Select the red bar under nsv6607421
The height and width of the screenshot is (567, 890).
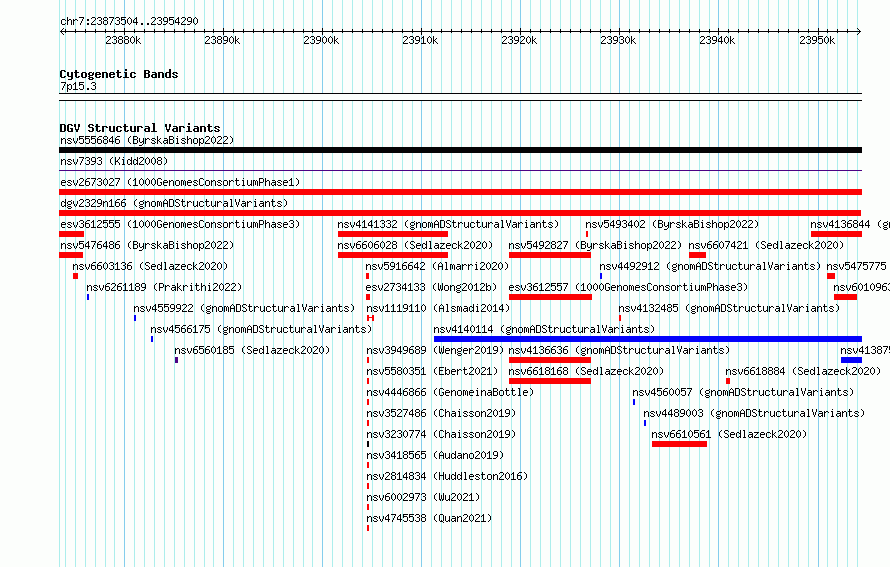(698, 255)
